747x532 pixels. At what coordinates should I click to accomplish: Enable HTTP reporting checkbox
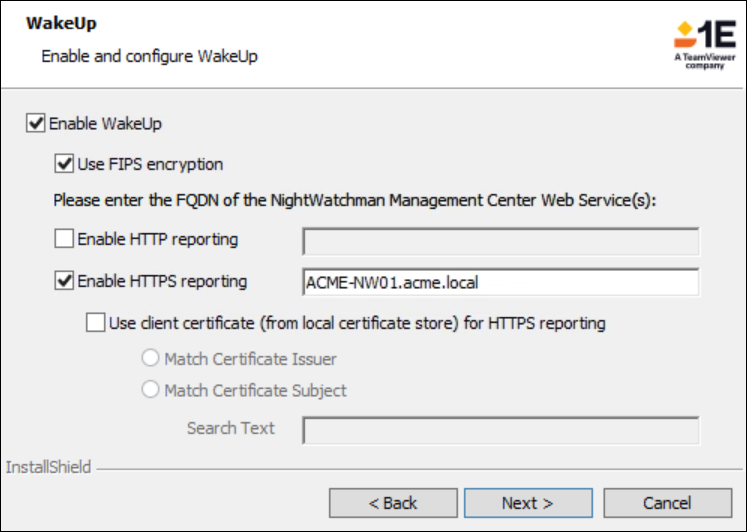coord(65,239)
